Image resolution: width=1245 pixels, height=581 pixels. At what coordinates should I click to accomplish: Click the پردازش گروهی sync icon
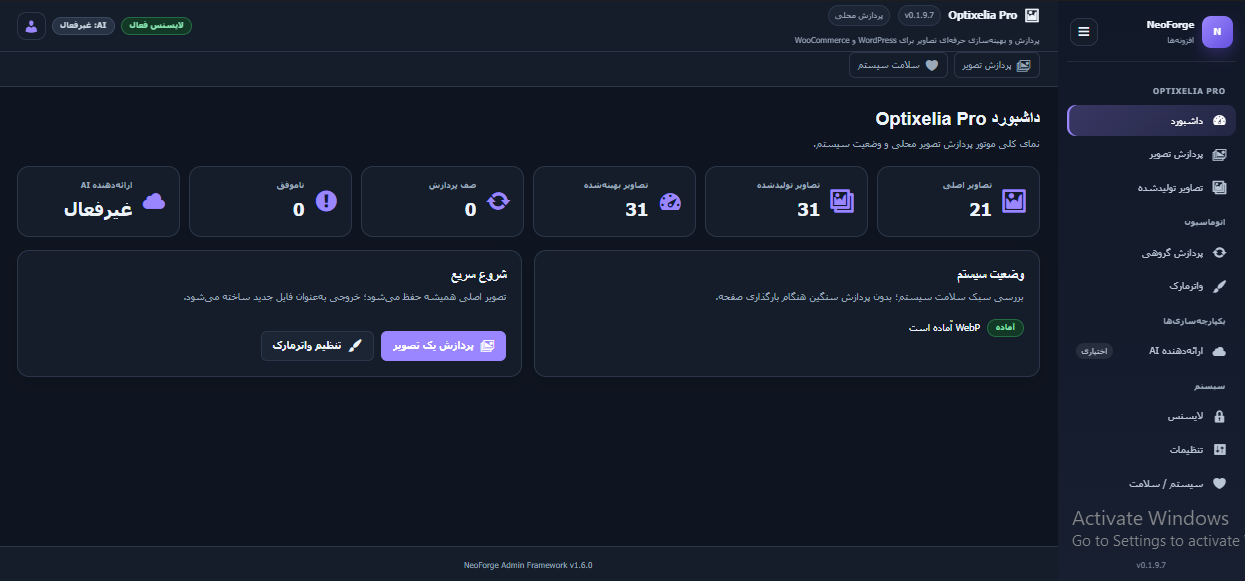pos(1219,253)
